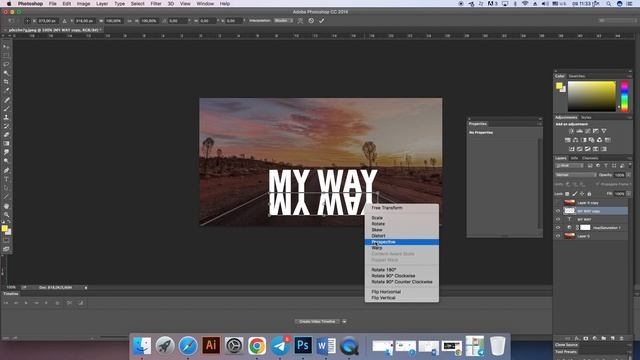Choose Distort from the context menu
640x360 pixels.
coord(402,236)
